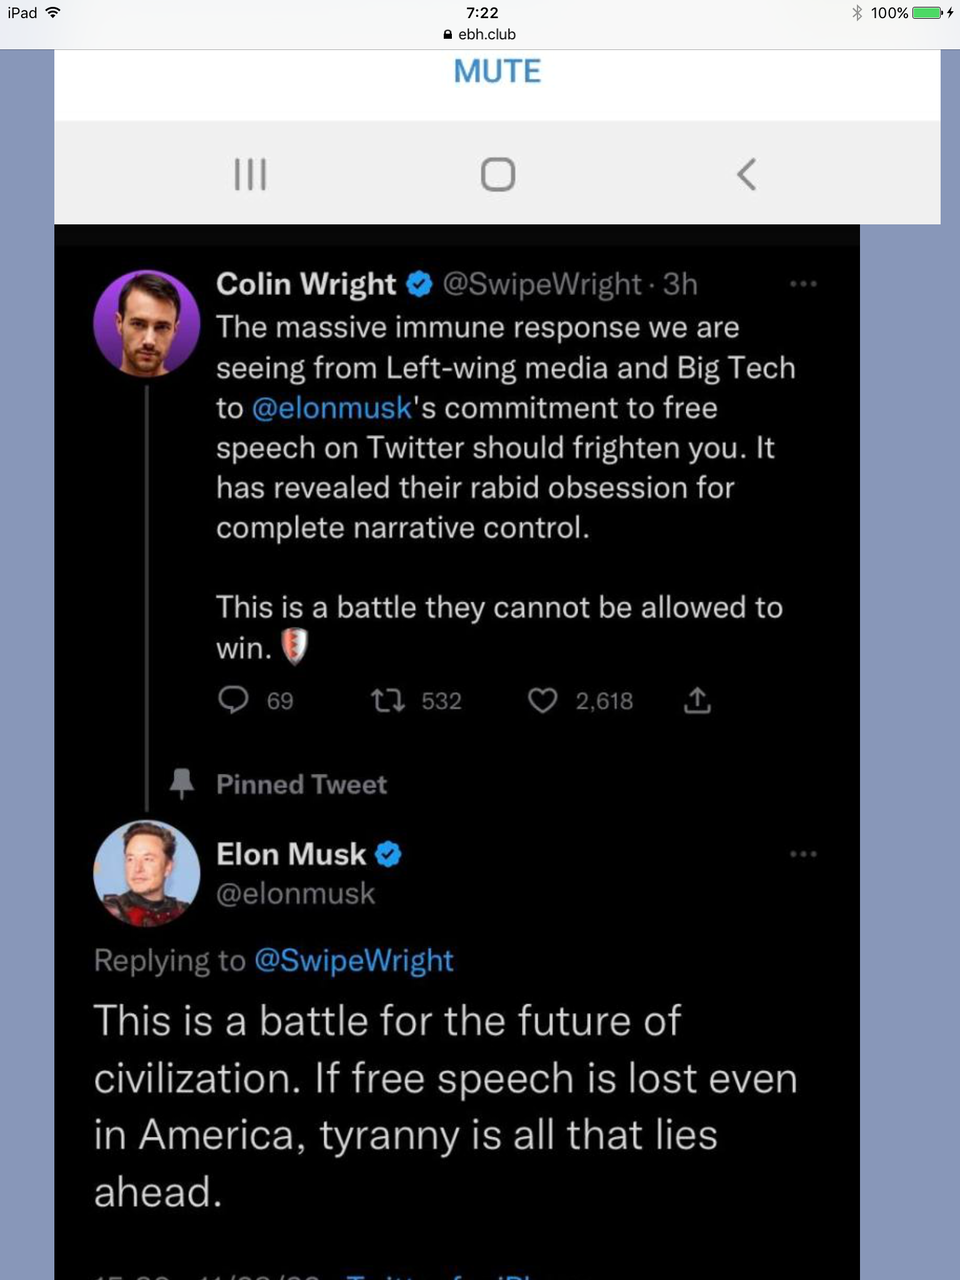Open the more options on Elon Musk's tweet

803,854
